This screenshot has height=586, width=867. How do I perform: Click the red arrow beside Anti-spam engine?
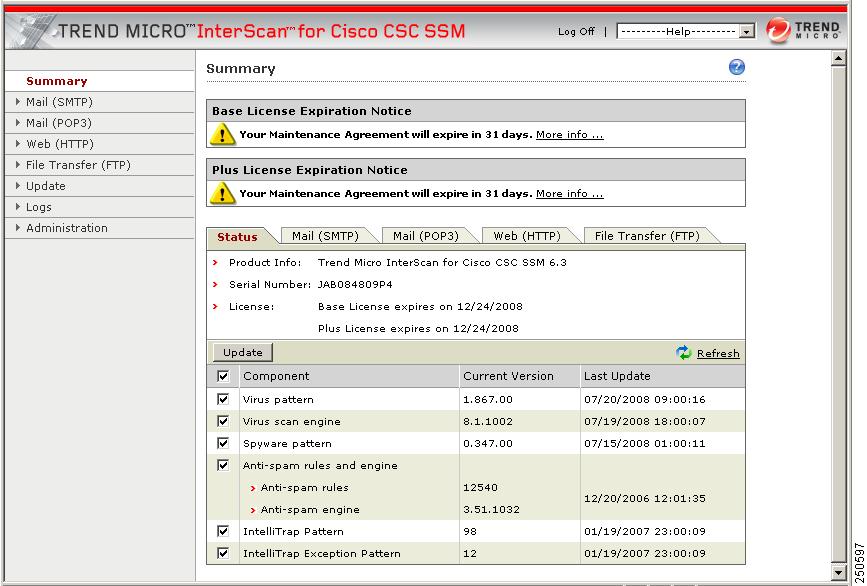(x=253, y=510)
